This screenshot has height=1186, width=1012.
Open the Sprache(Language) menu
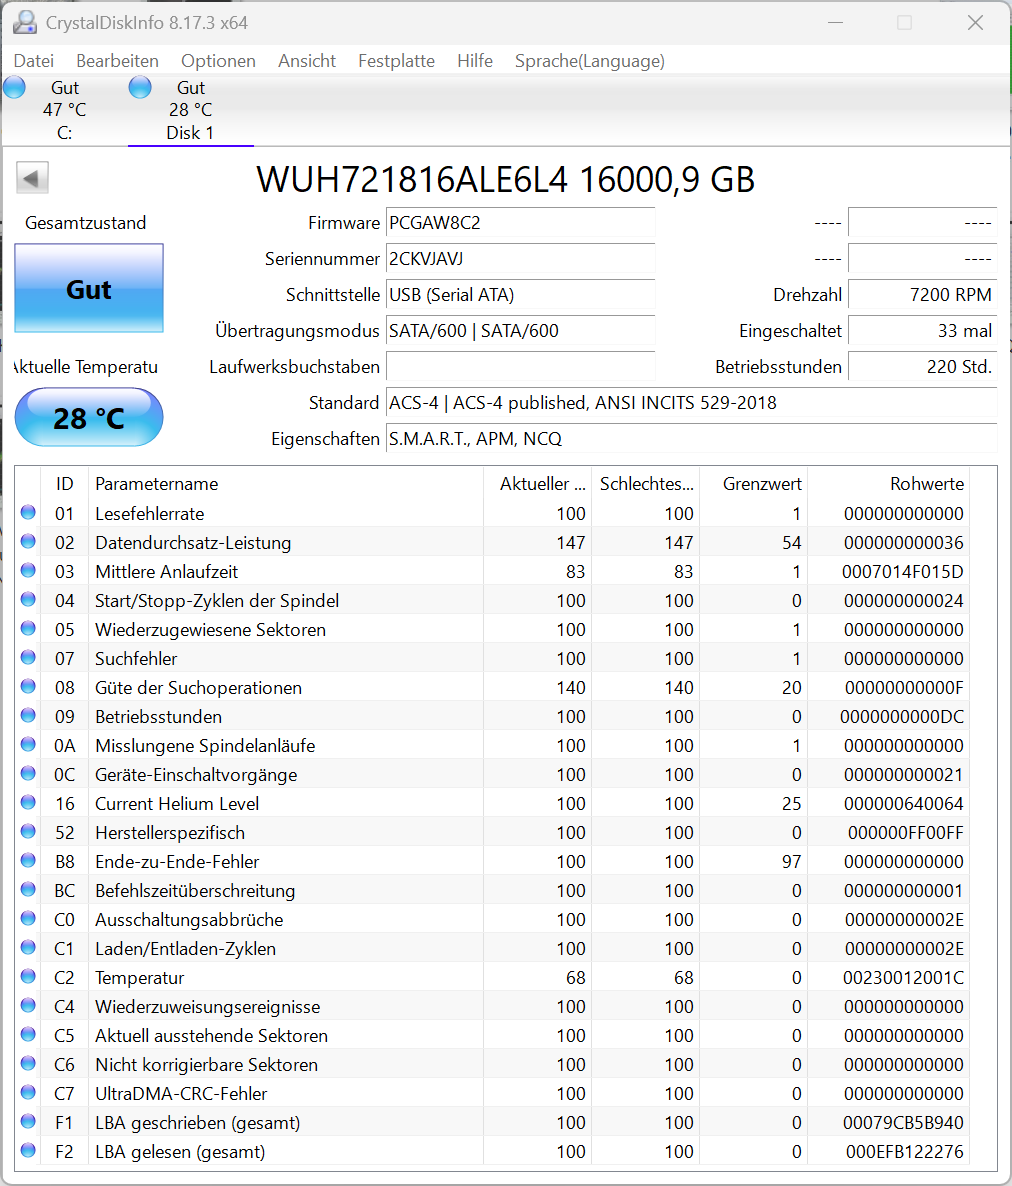[590, 61]
